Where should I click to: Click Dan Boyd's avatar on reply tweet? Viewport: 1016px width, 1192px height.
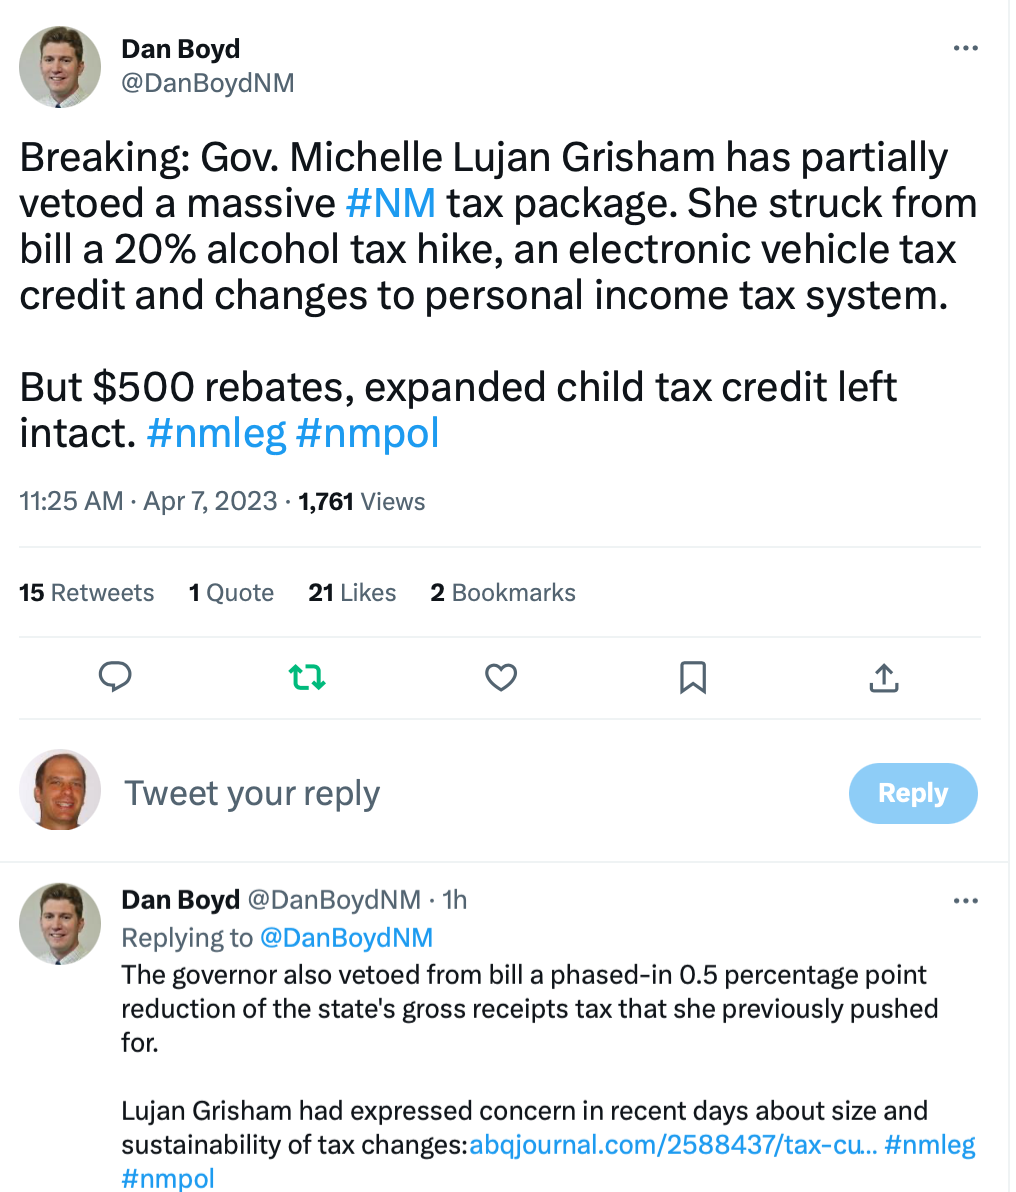tap(60, 923)
